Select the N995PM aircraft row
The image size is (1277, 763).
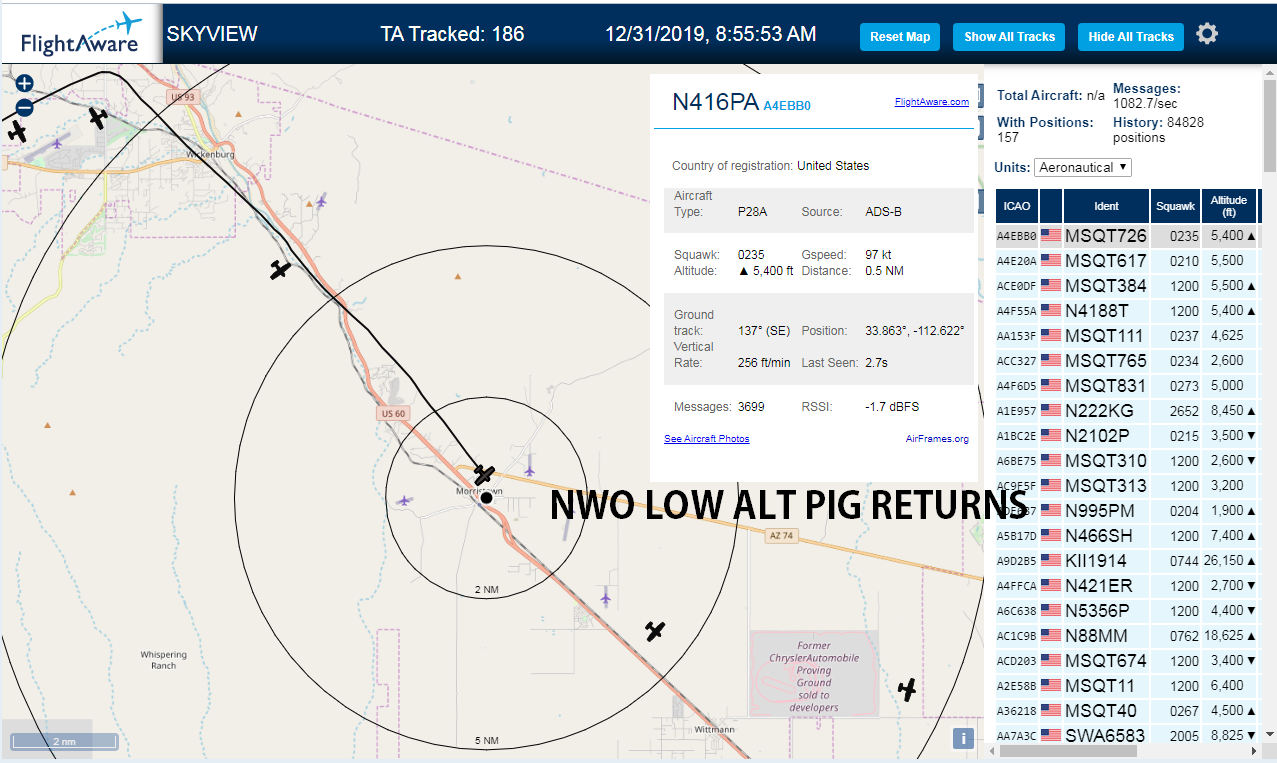(x=1127, y=511)
